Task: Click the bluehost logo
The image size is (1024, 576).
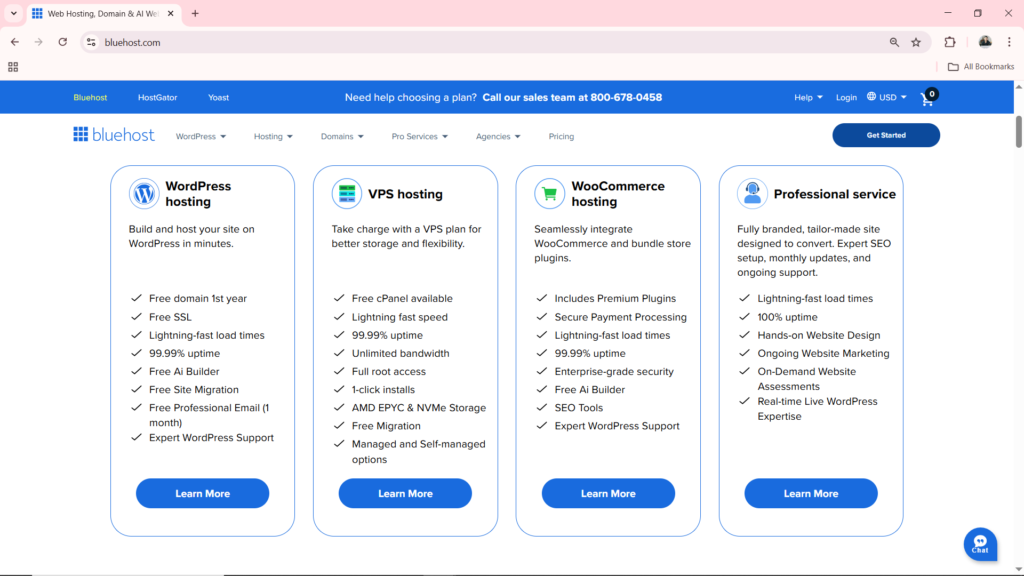Action: pyautogui.click(x=112, y=134)
